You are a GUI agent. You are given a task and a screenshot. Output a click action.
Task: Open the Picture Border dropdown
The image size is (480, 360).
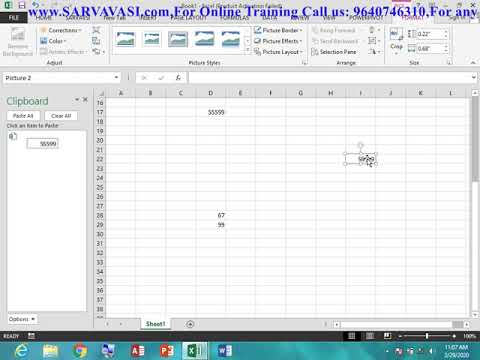pos(278,30)
